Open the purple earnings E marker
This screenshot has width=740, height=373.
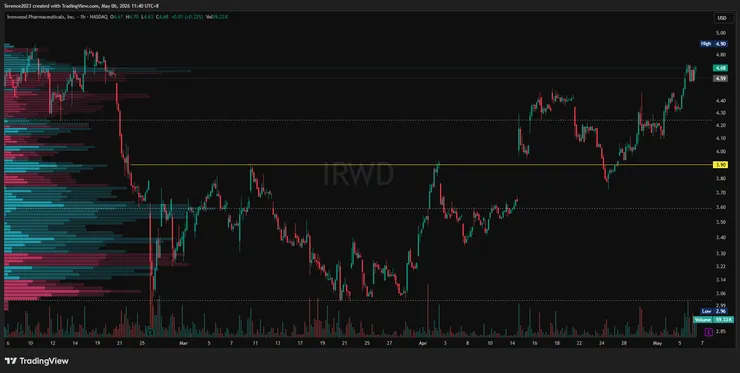(708, 332)
